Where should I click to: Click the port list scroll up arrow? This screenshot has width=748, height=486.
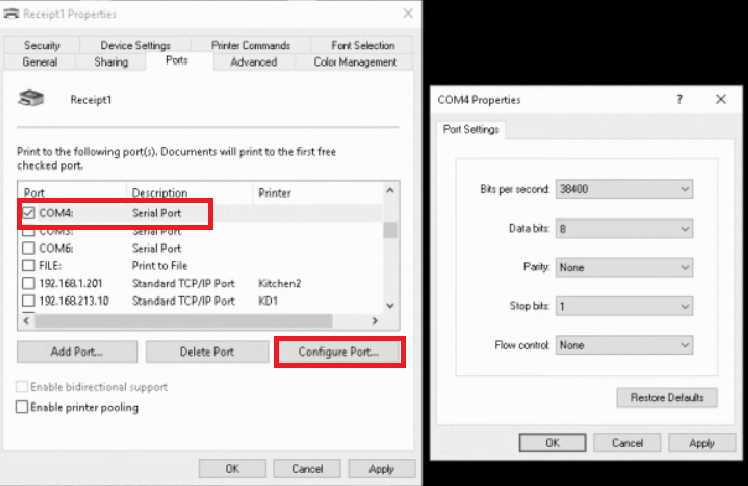click(390, 190)
